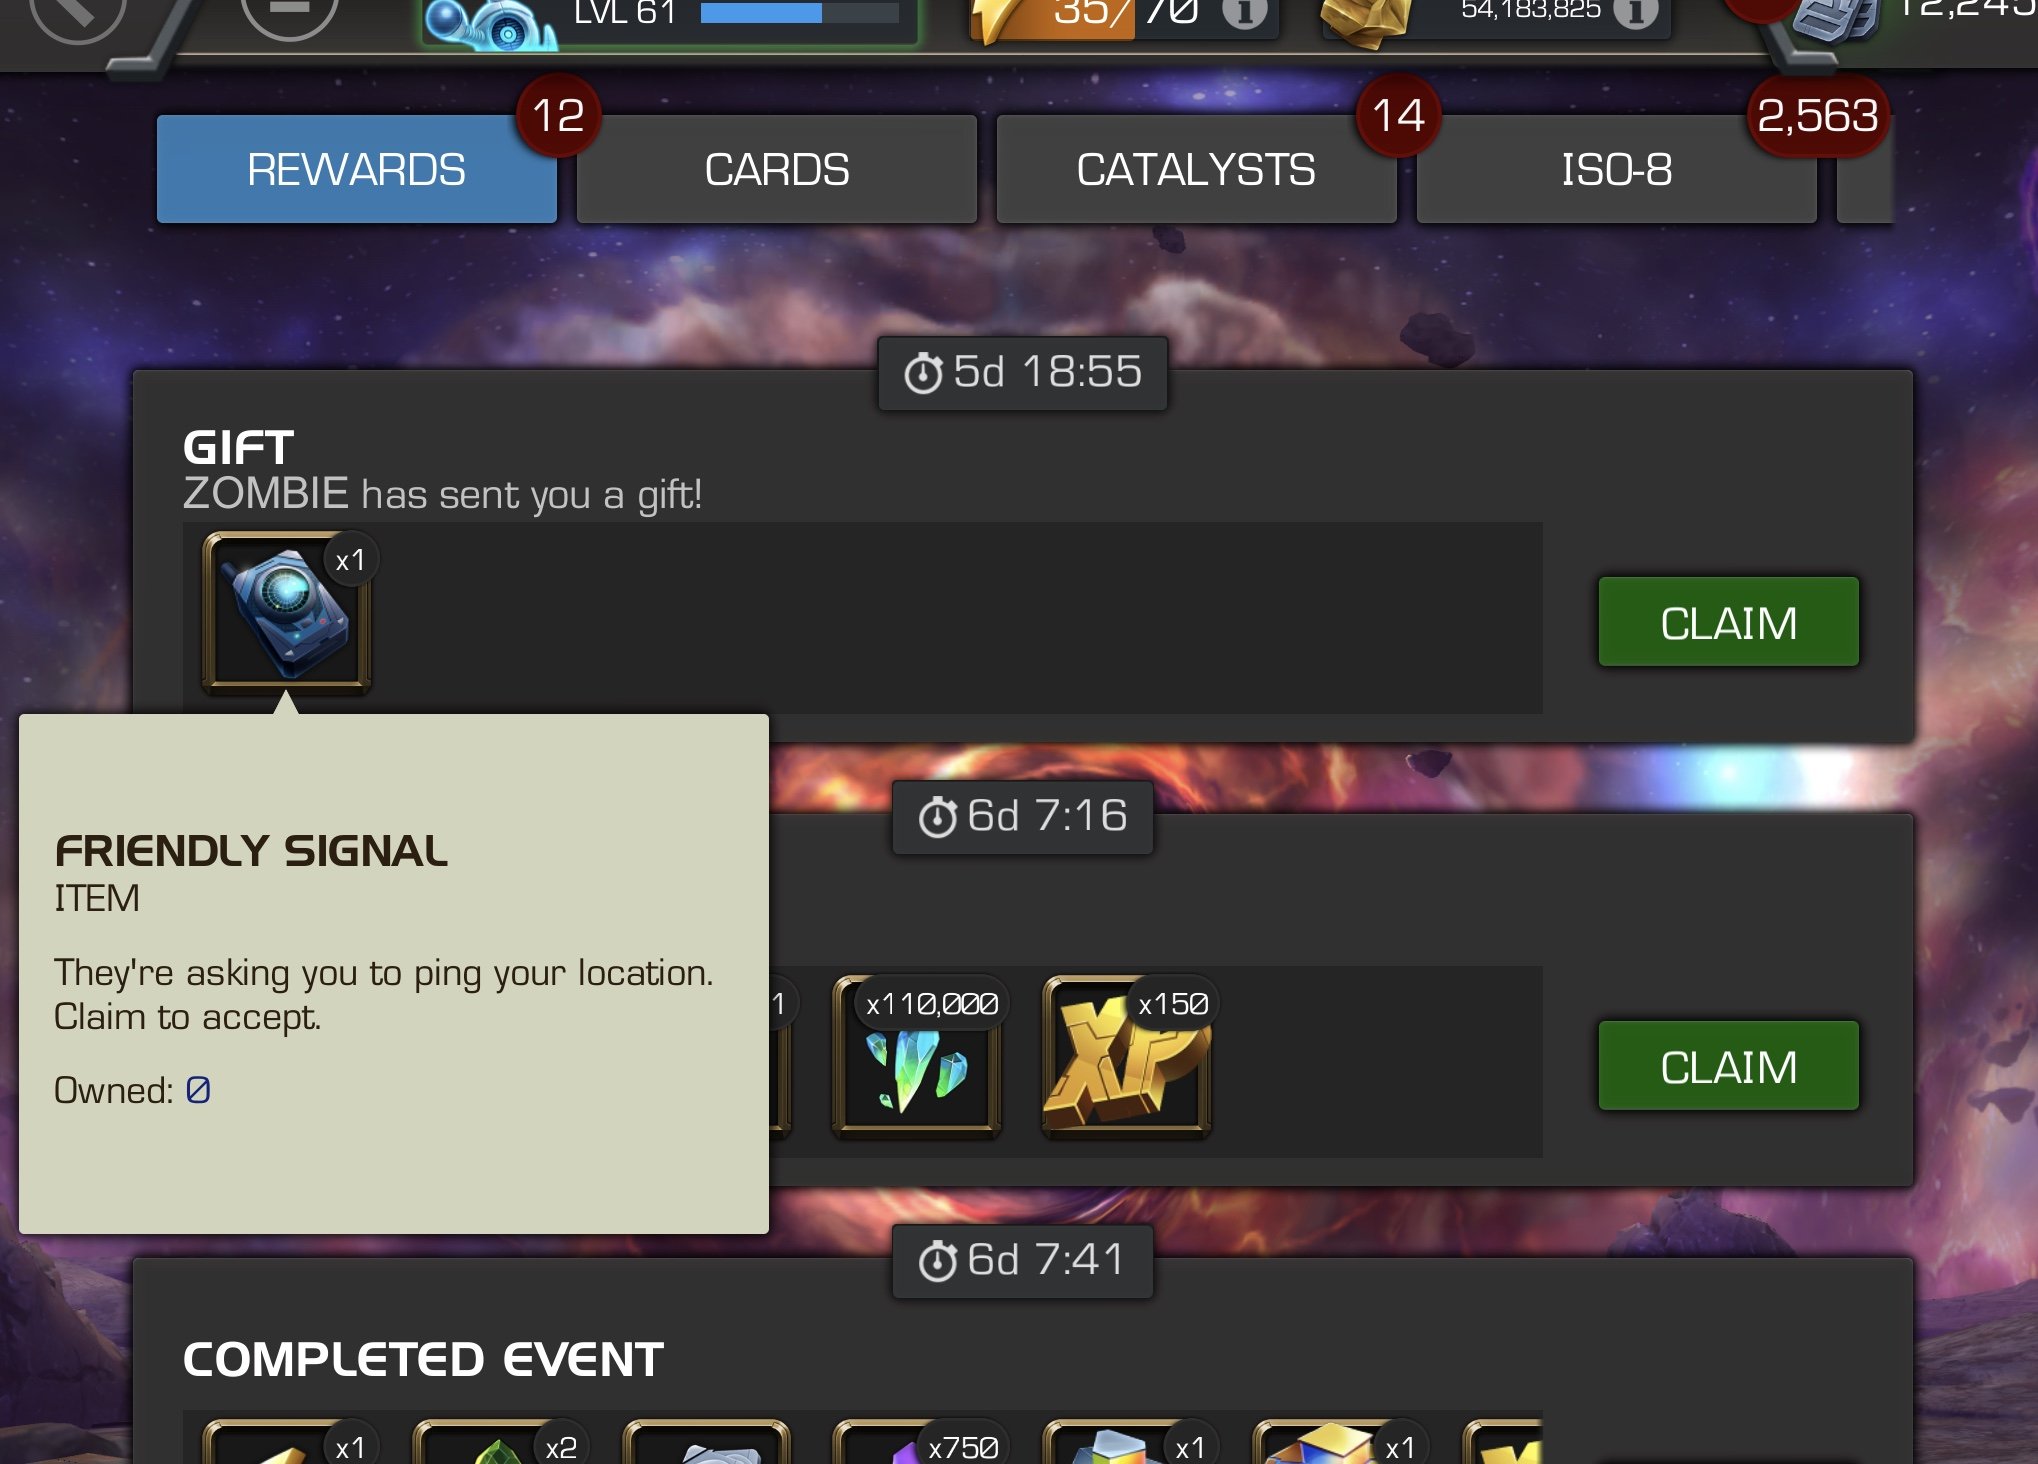Tap the x750 reward item in Completed Event
Viewport: 2038px width, 1464px height.
pyautogui.click(x=916, y=1442)
